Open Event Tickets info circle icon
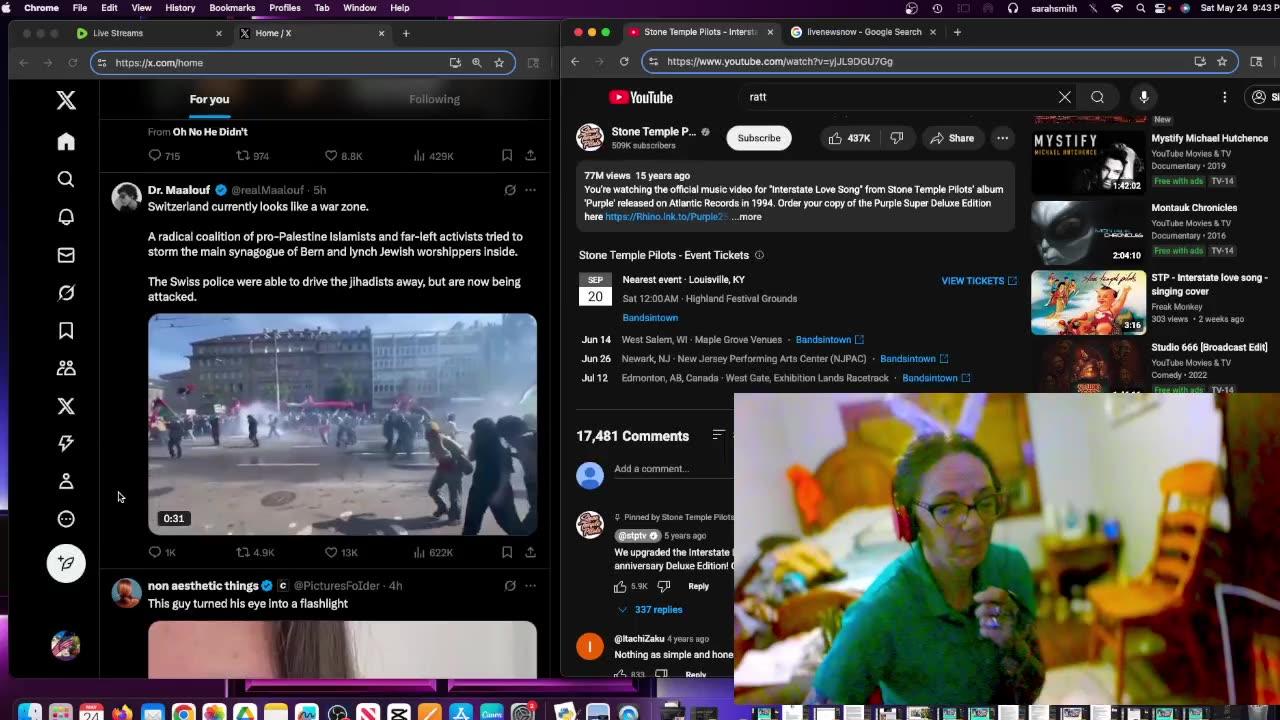Image resolution: width=1280 pixels, height=720 pixels. [759, 255]
